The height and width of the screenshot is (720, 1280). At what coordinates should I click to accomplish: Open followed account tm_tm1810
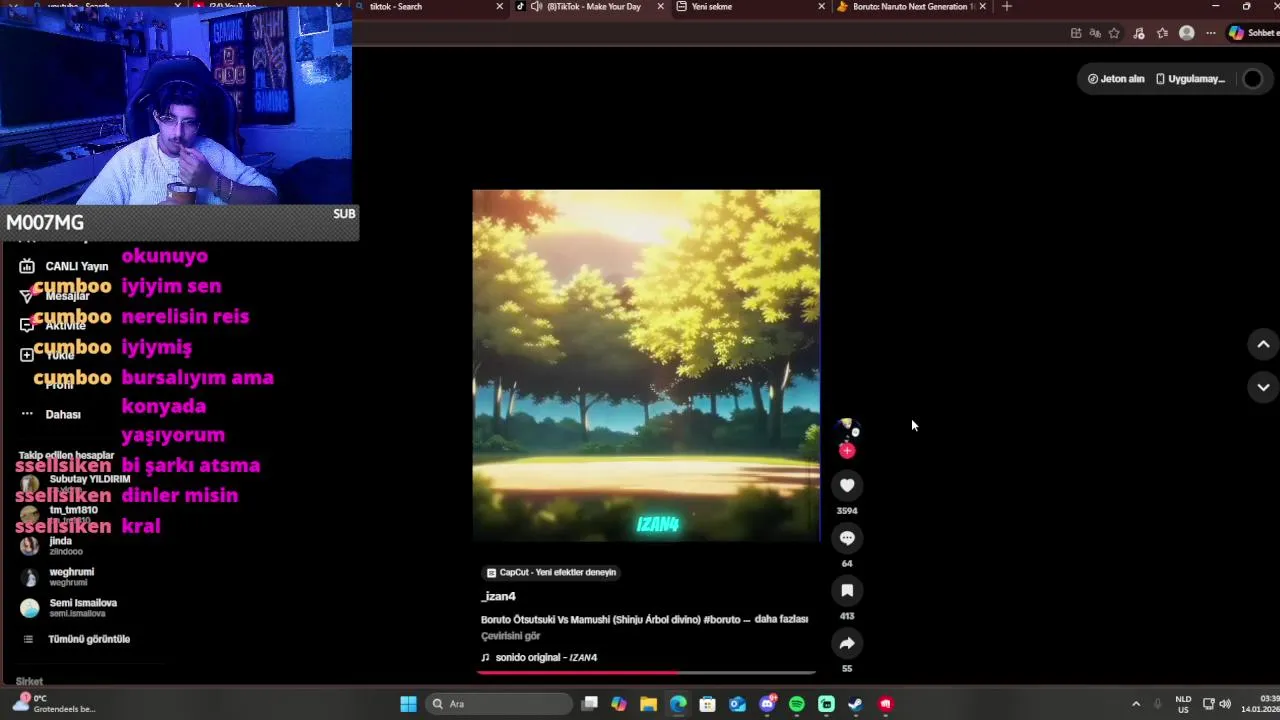59,513
